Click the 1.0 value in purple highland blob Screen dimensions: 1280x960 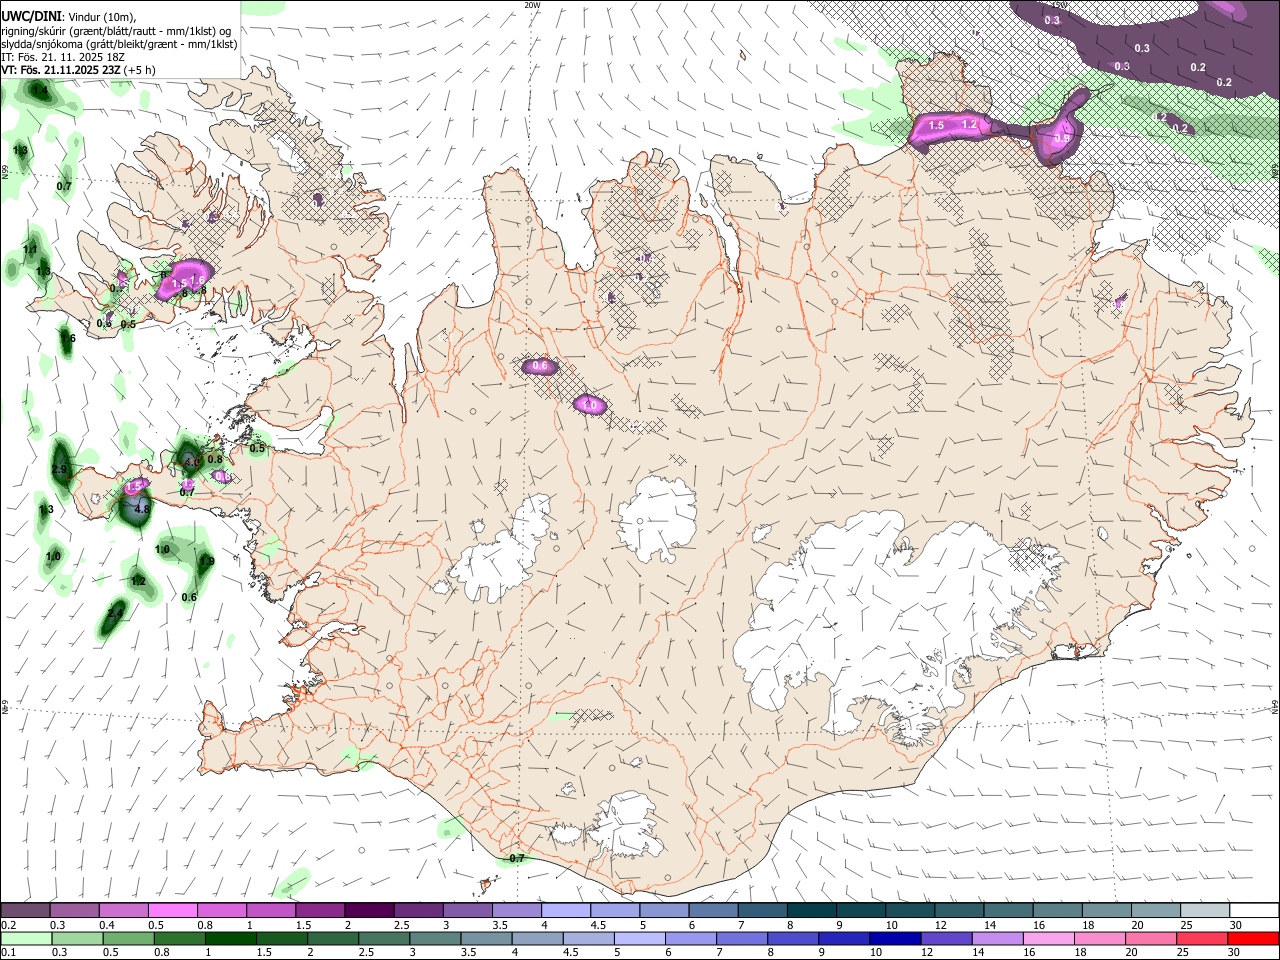point(590,405)
